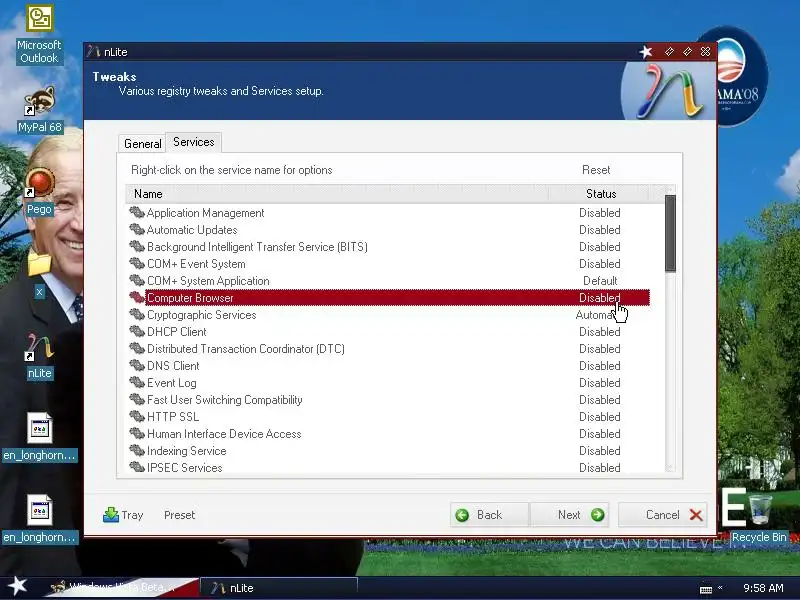Click the Microsoft Outlook desktop icon
The image size is (800, 600).
pyautogui.click(x=40, y=18)
